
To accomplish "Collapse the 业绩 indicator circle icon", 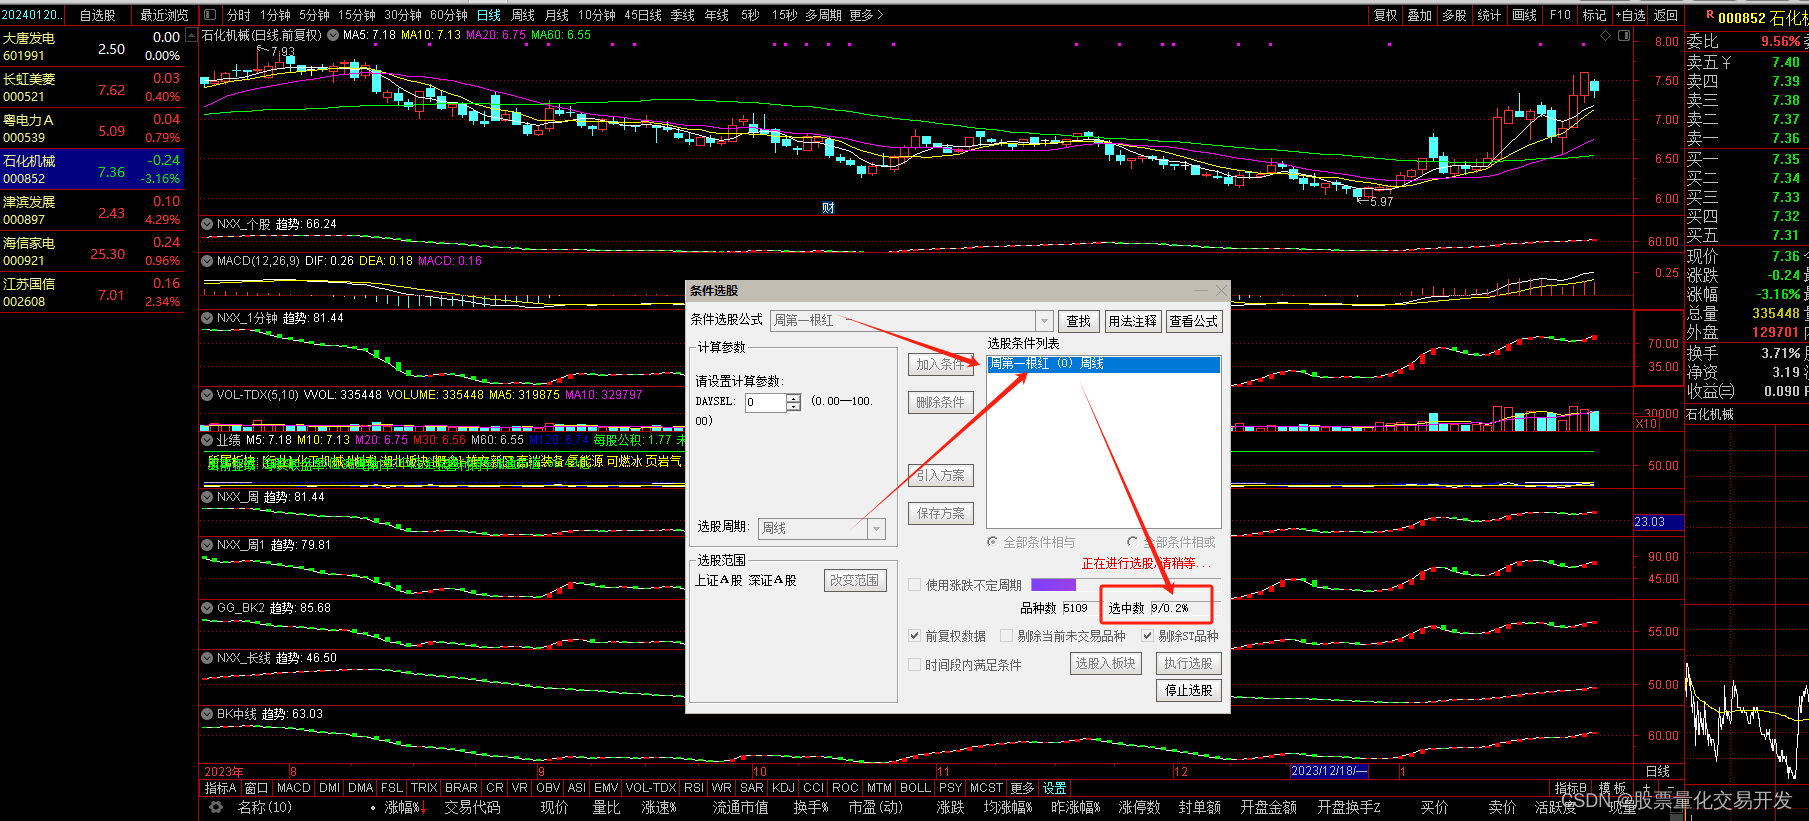I will pos(207,439).
